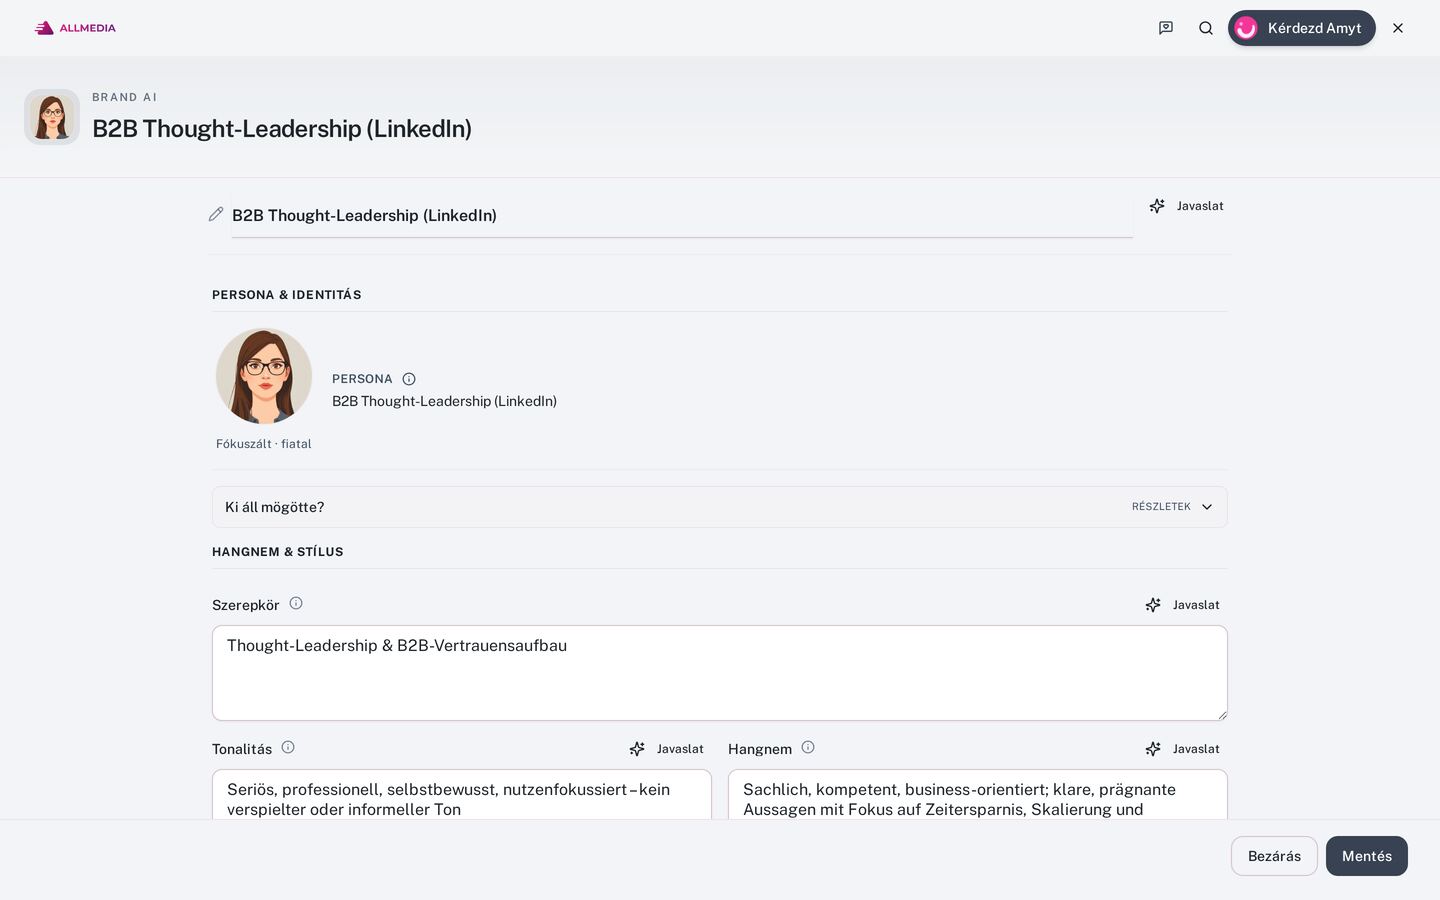Screen dimensions: 1440x900
Task: Click Javaslat suggestion for Szerepkör
Action: pos(1183,605)
